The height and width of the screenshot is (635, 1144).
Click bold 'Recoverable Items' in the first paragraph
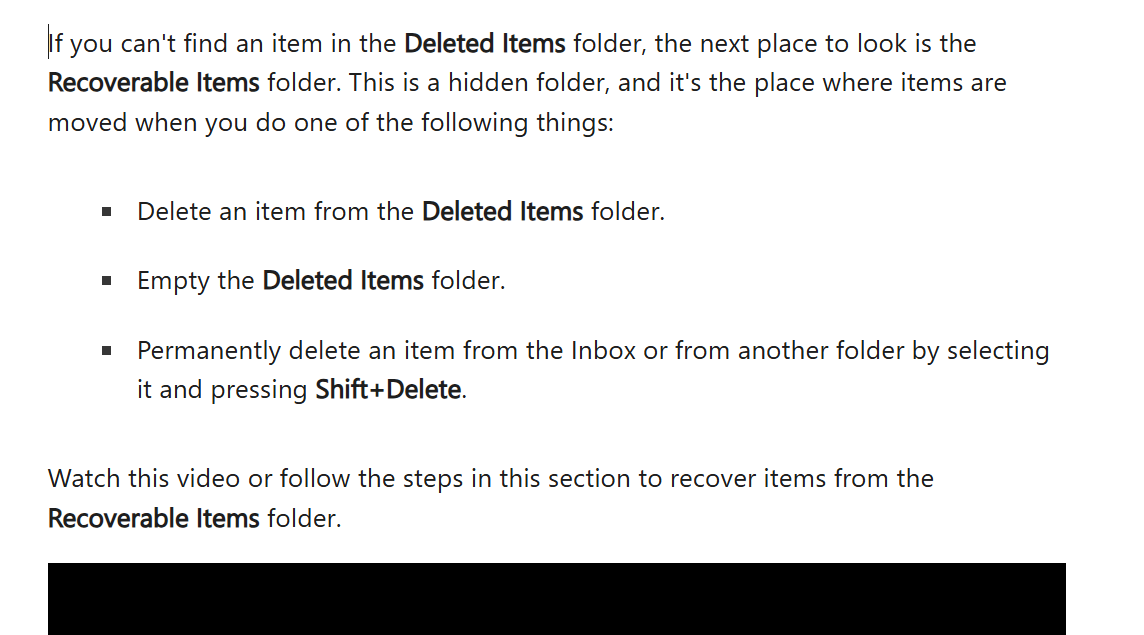pos(154,83)
